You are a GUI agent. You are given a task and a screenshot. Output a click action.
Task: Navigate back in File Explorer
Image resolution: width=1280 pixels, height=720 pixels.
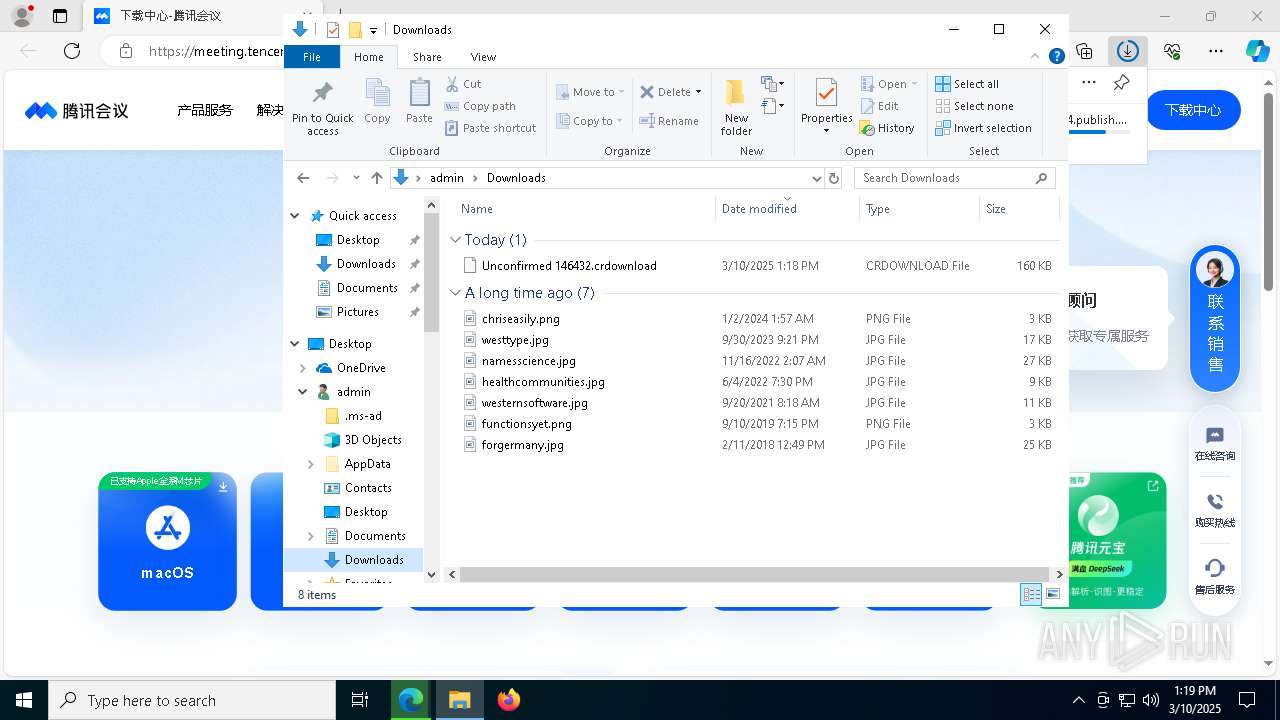pyautogui.click(x=303, y=178)
